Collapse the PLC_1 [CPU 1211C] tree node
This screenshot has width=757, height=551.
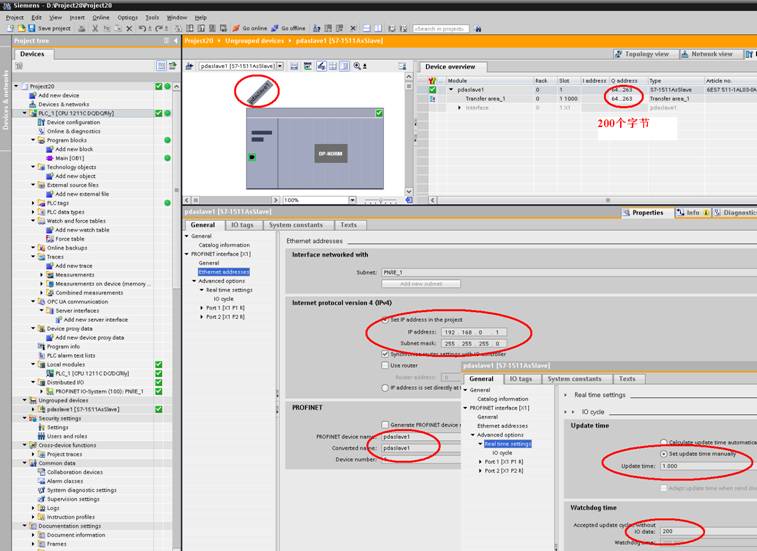[x=25, y=113]
